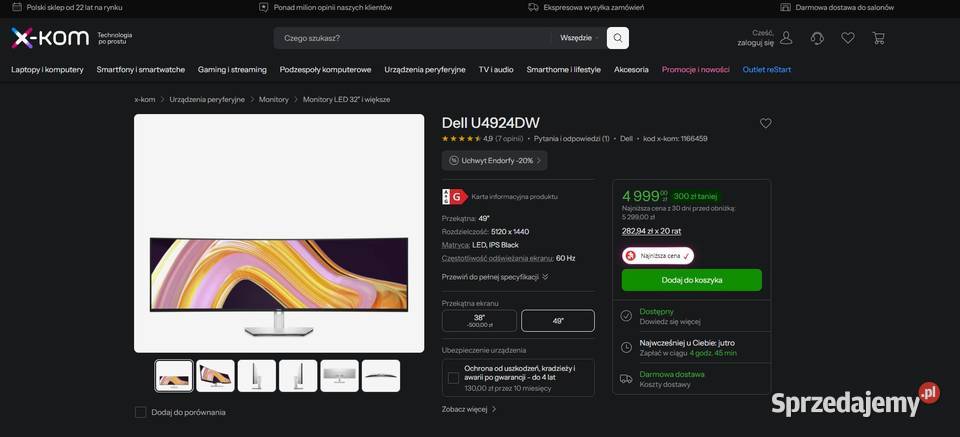Click the percent icon on Endorfy promo
The height and width of the screenshot is (437, 960).
click(454, 160)
